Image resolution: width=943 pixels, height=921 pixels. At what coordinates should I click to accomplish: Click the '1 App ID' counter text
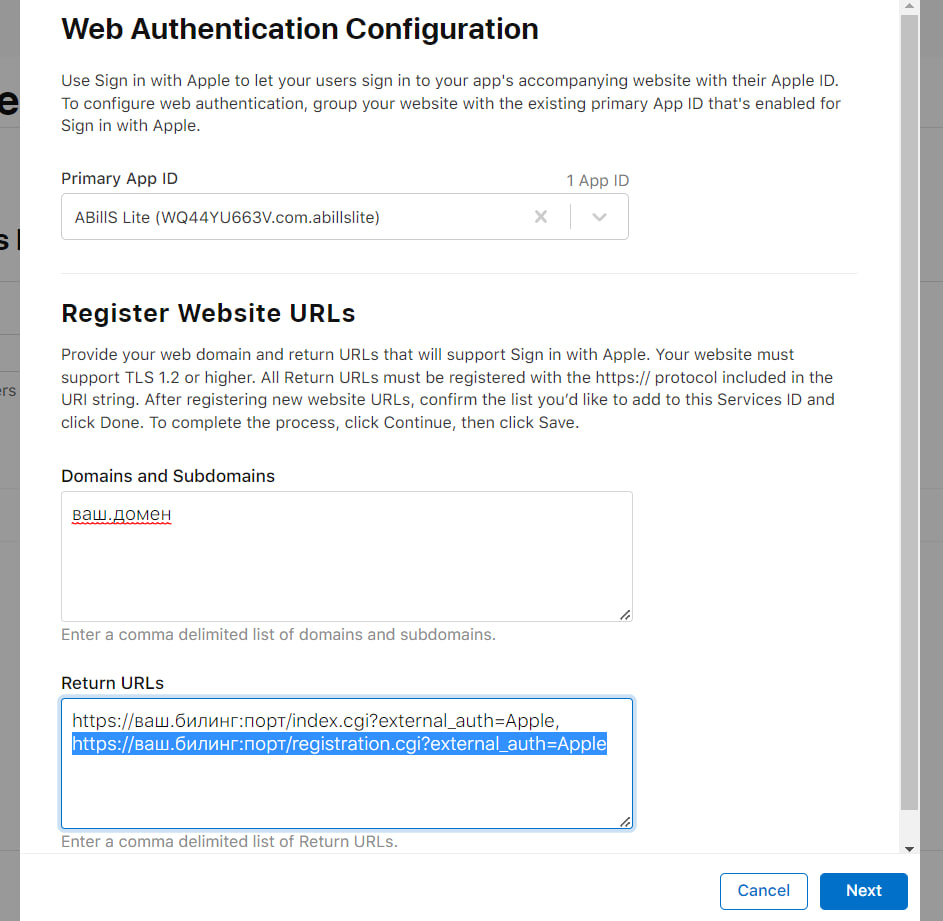tap(597, 181)
